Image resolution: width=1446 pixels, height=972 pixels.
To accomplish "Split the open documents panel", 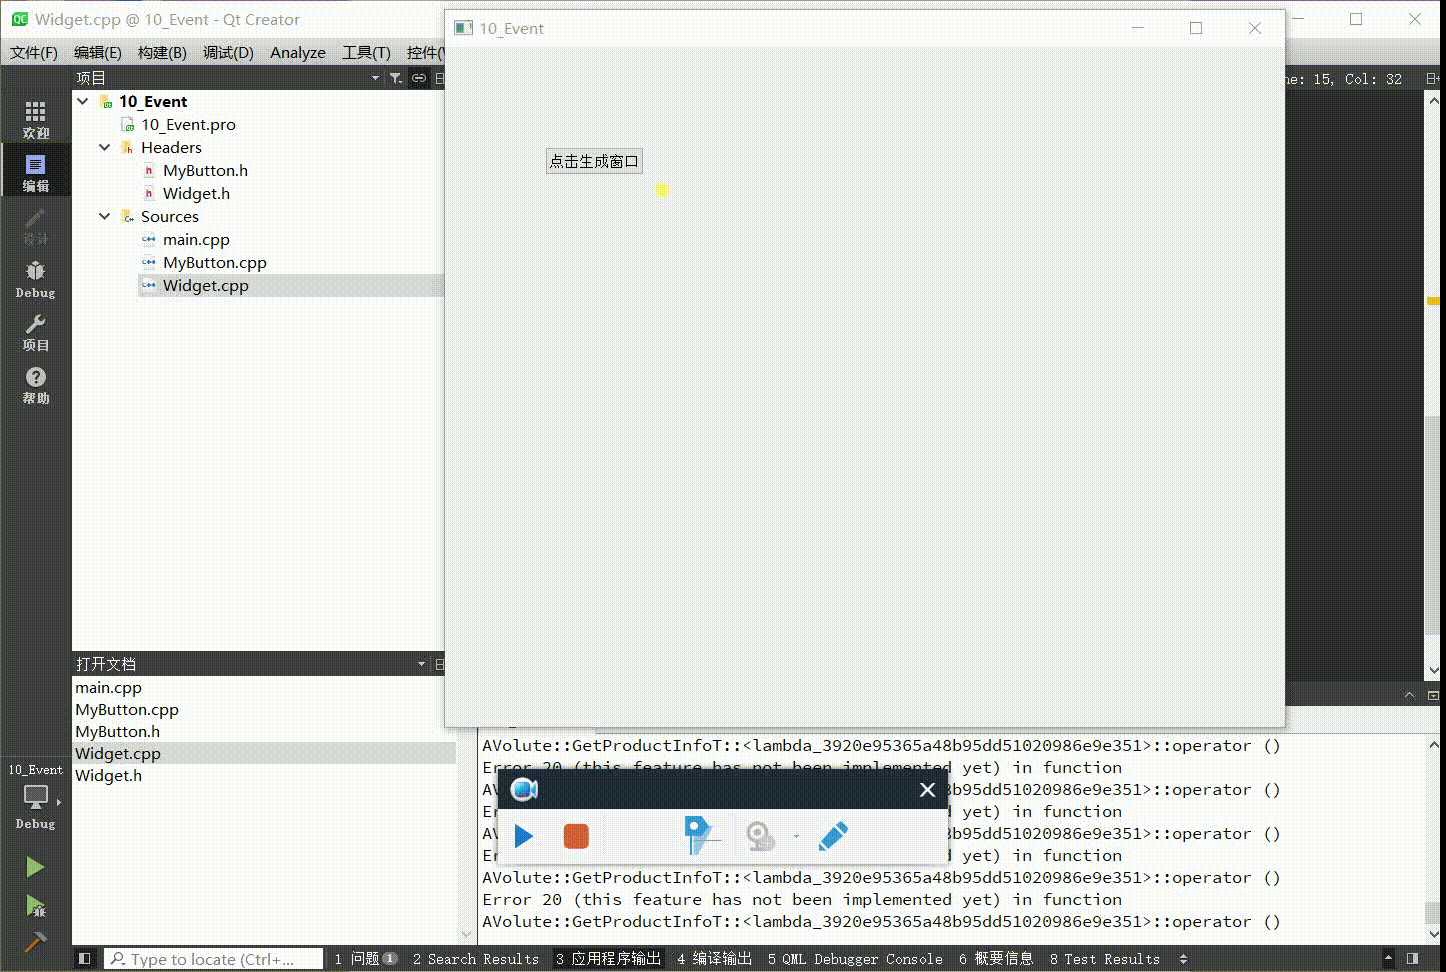I will click(x=439, y=664).
